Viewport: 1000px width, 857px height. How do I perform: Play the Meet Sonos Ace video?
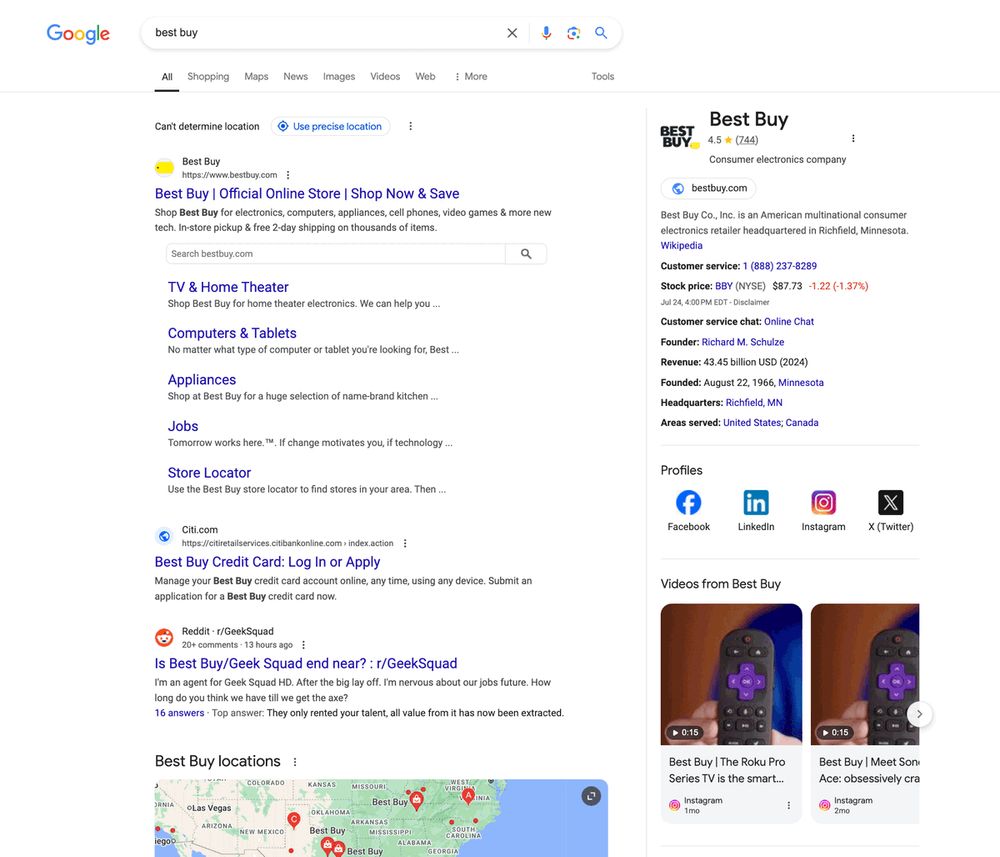(865, 674)
